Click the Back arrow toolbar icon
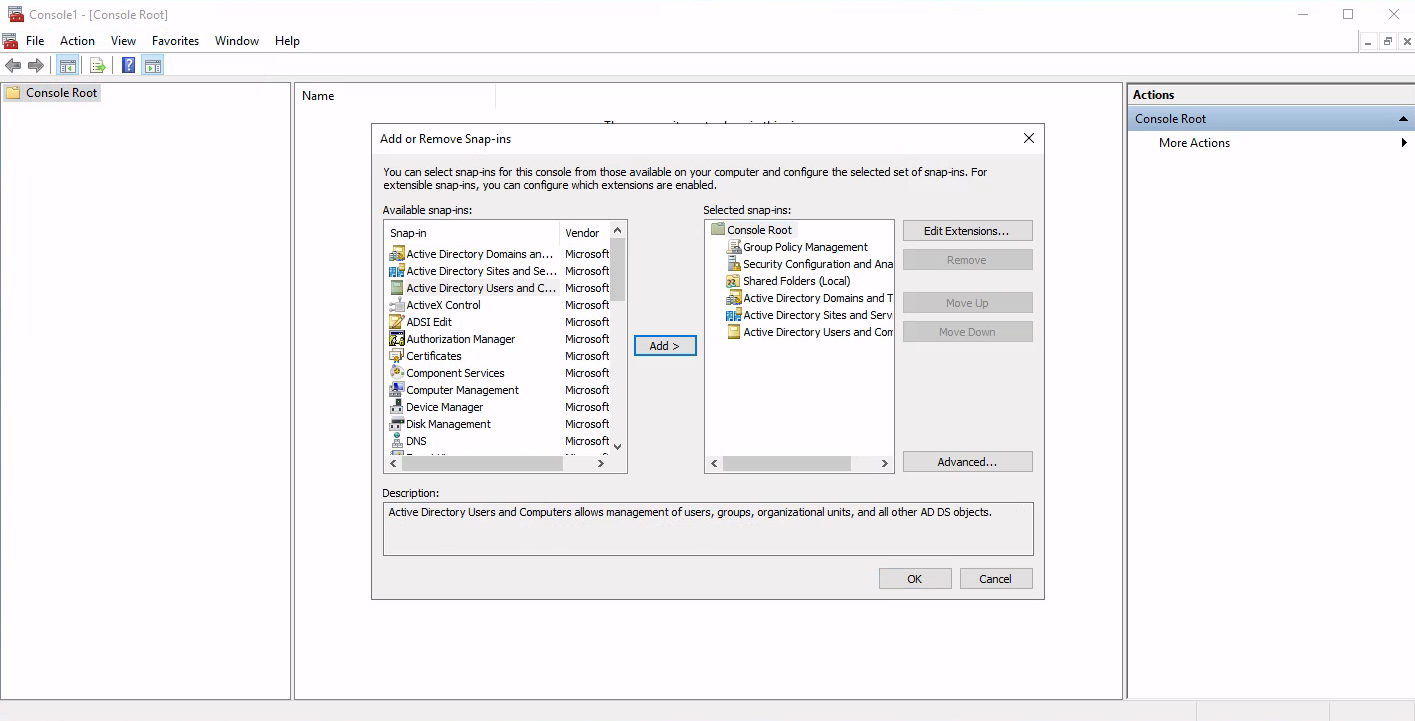This screenshot has width=1415, height=721. [13, 66]
